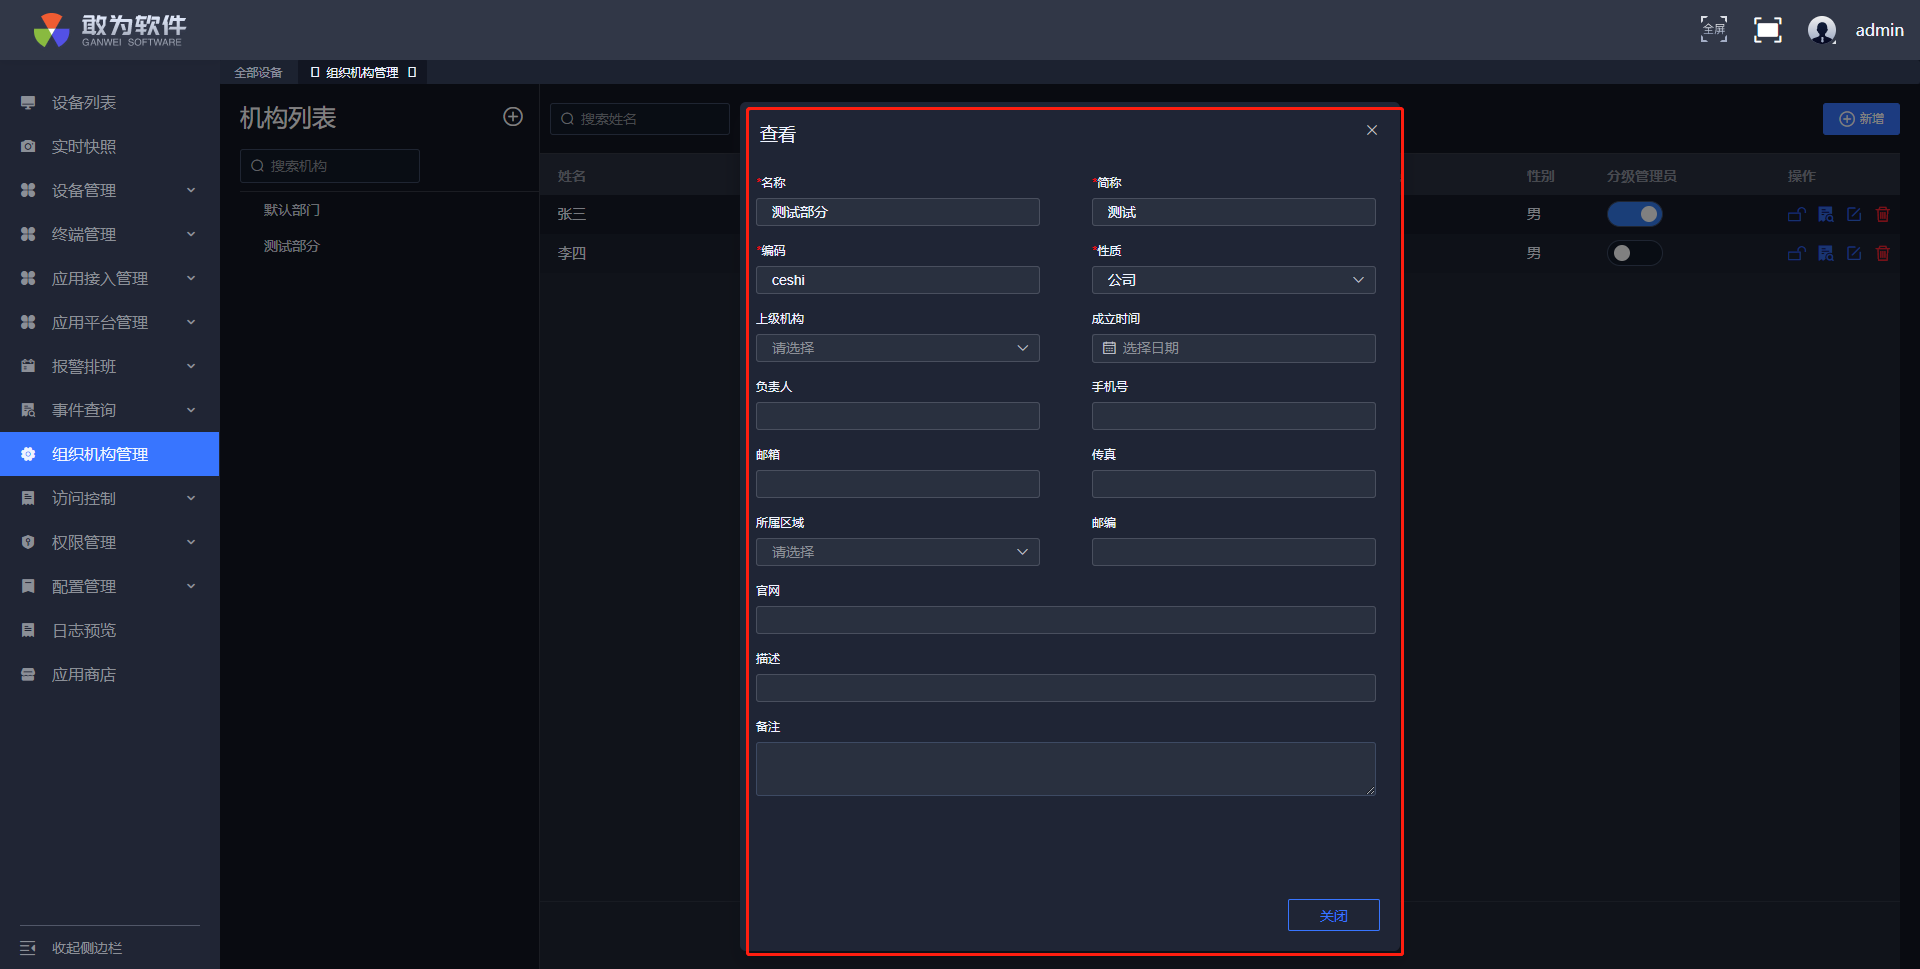Click the 官网 input field
The image size is (1920, 969).
[x=1065, y=620]
